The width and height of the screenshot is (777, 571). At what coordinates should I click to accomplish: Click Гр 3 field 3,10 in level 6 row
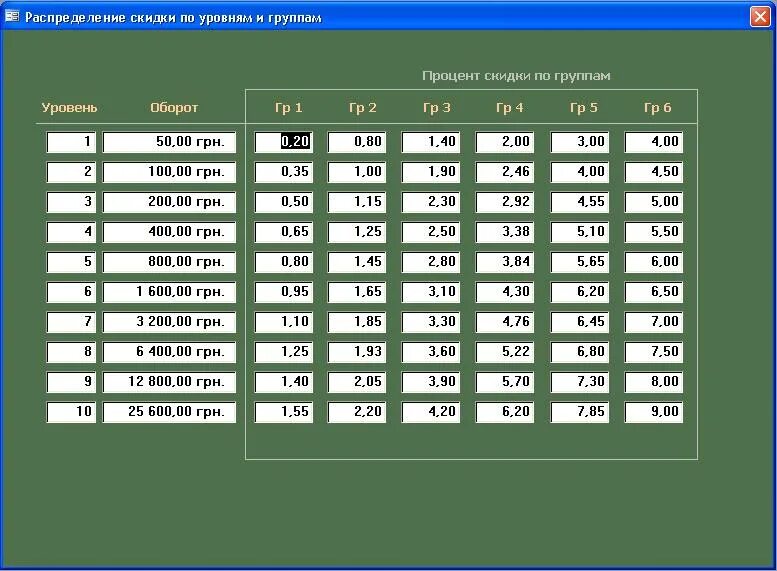pos(431,292)
